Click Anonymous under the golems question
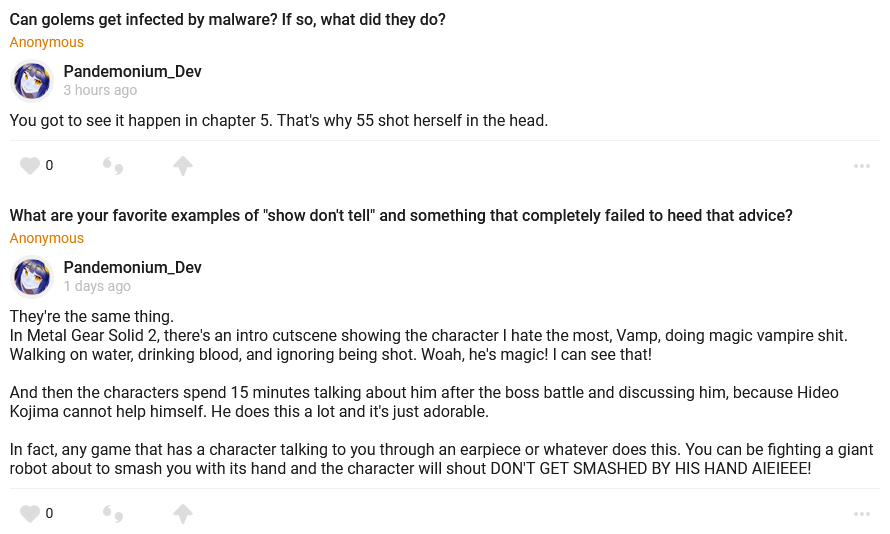The image size is (890, 534). pos(47,42)
